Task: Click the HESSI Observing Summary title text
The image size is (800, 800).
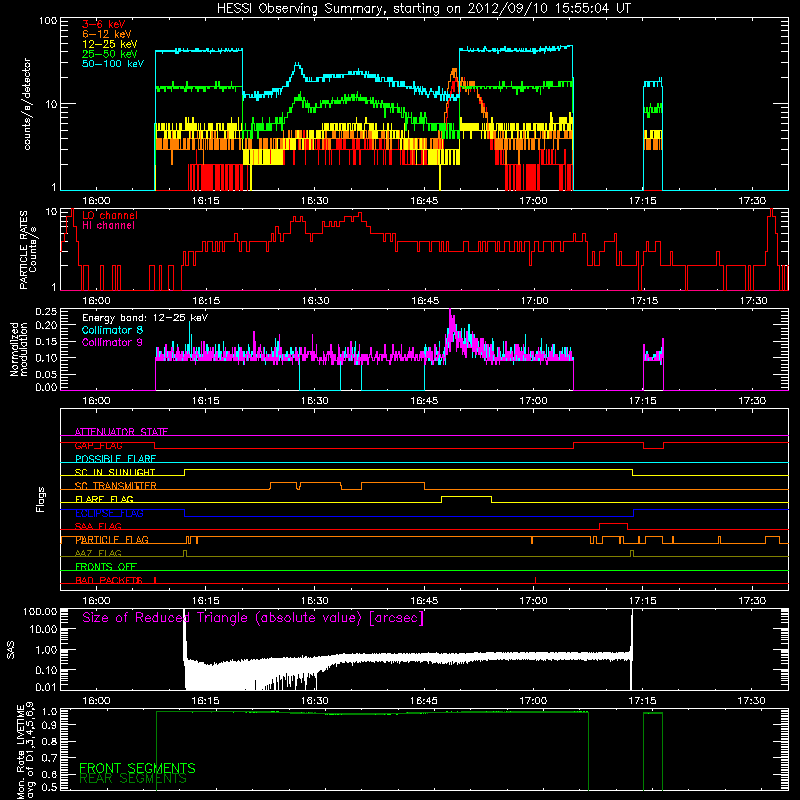Action: [423, 9]
